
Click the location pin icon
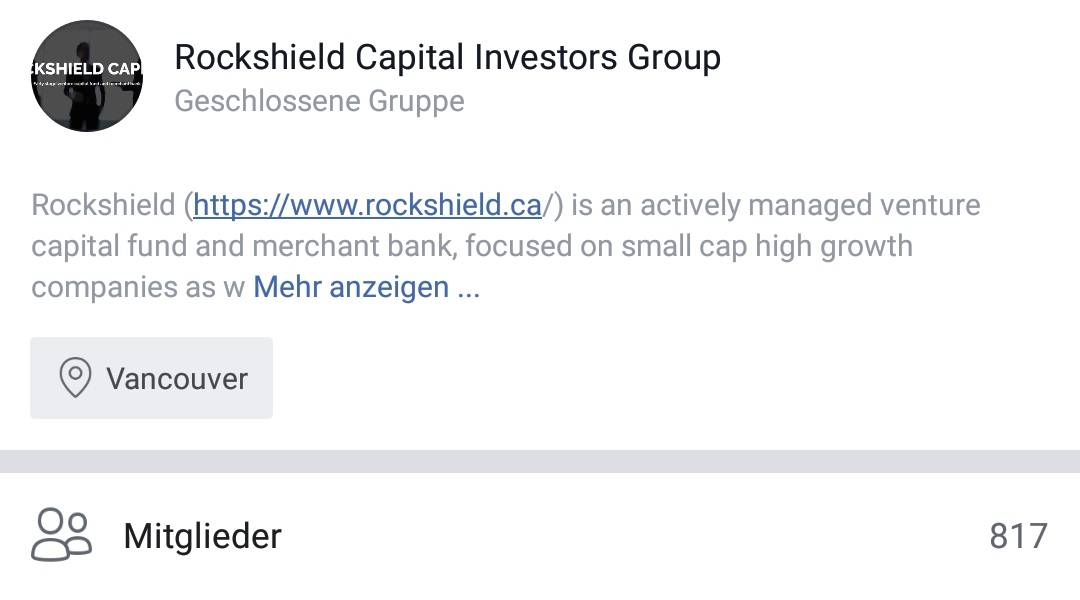[75, 378]
